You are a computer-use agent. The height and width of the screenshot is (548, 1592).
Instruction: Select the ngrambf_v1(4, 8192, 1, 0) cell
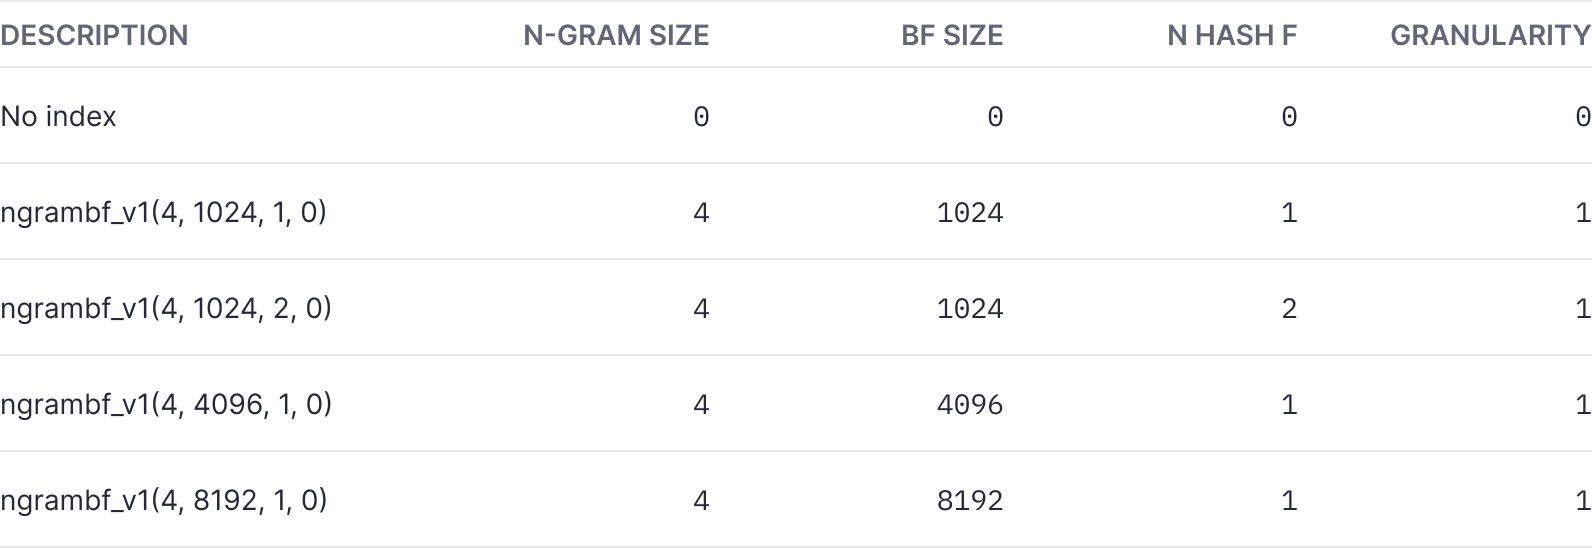tap(164, 500)
